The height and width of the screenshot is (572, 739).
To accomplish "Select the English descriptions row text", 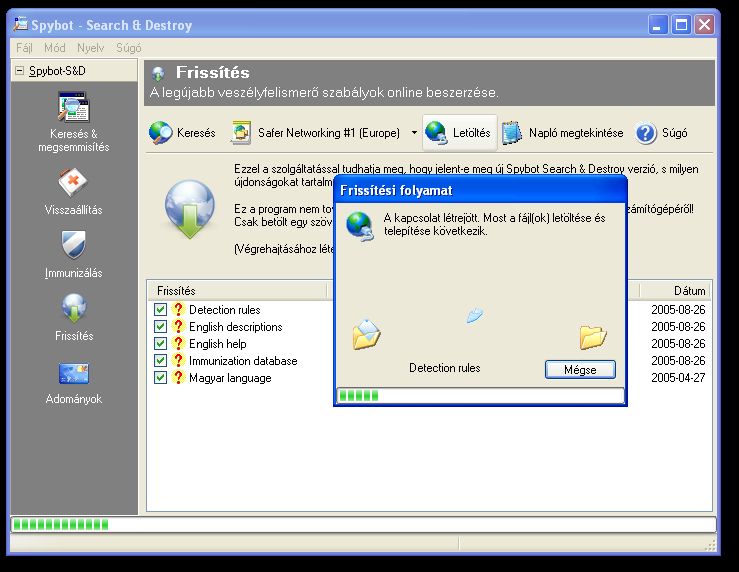I will tap(236, 327).
